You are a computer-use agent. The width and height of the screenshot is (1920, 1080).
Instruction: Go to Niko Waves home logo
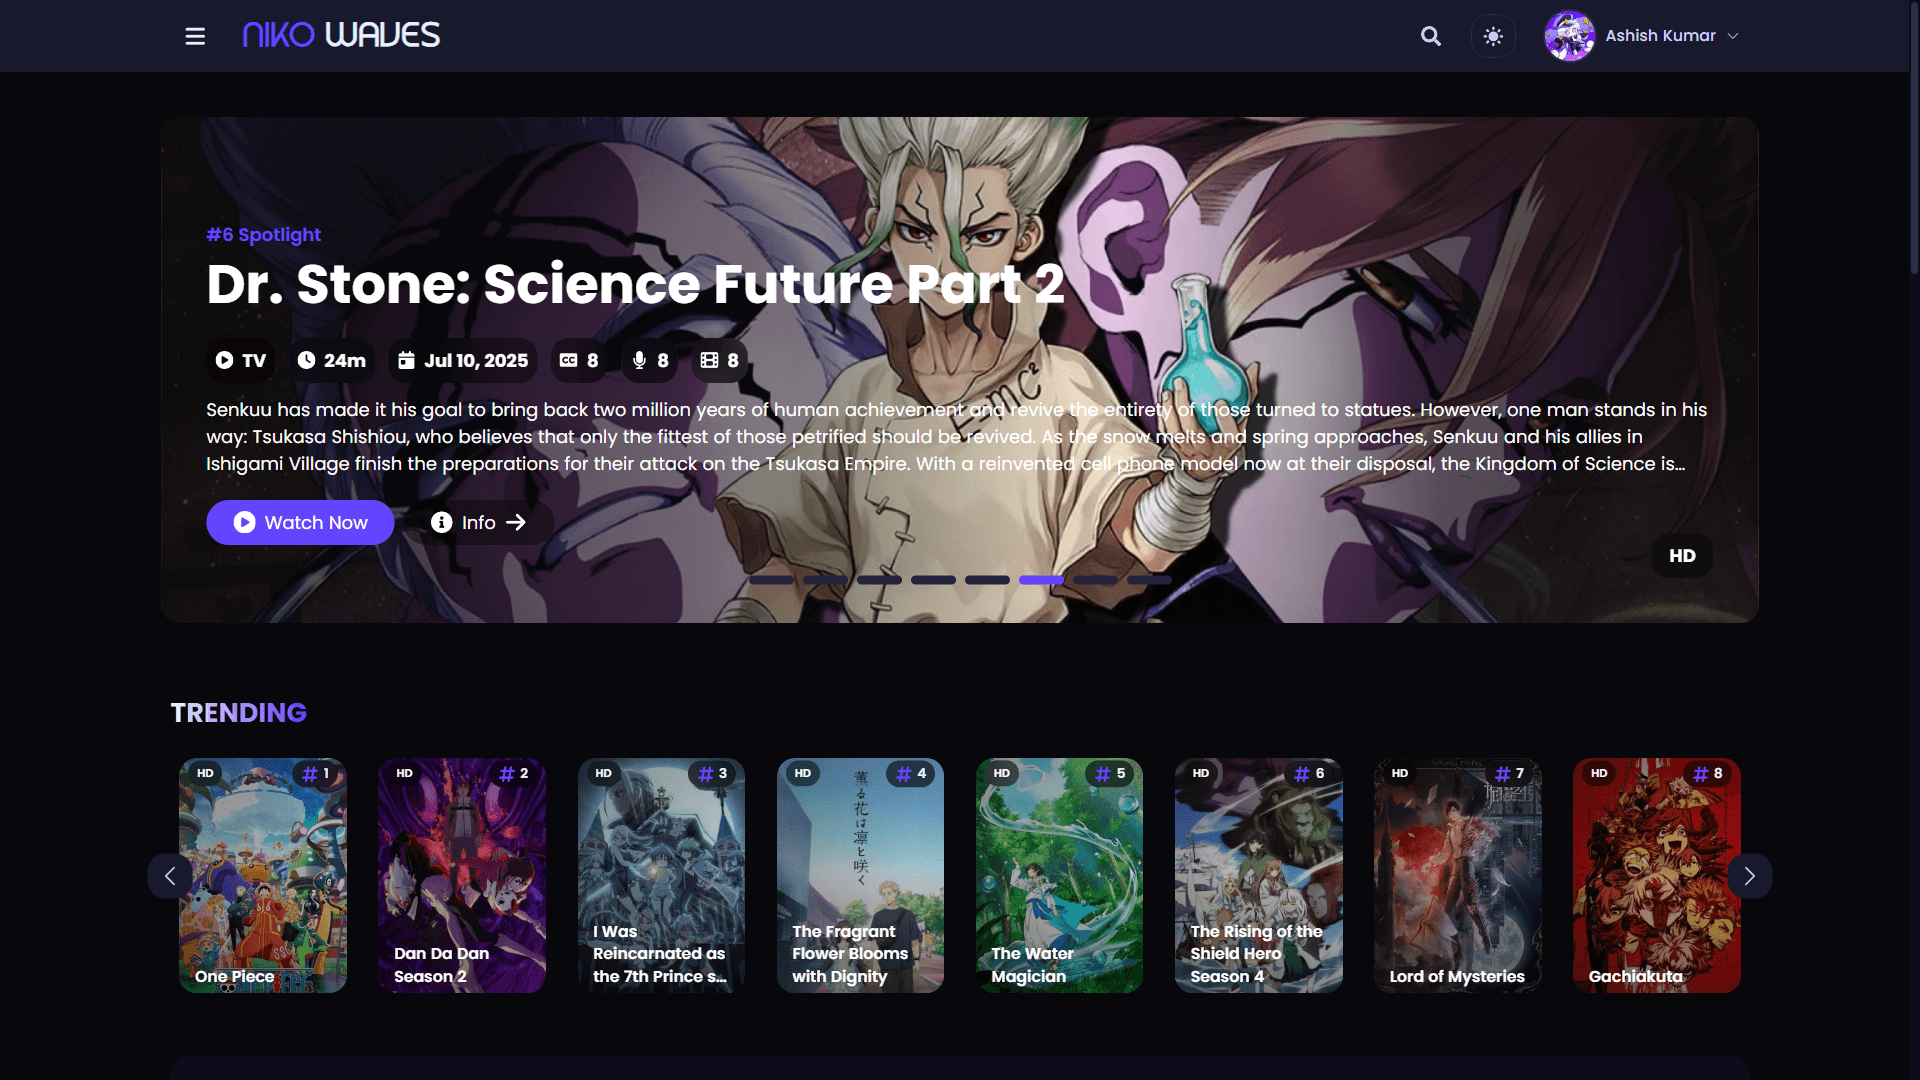point(341,36)
